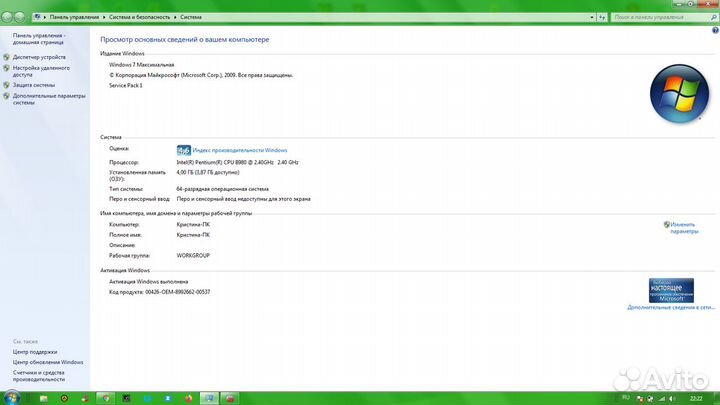Click the Intel Pentium processor value
The image size is (720, 405).
237,162
